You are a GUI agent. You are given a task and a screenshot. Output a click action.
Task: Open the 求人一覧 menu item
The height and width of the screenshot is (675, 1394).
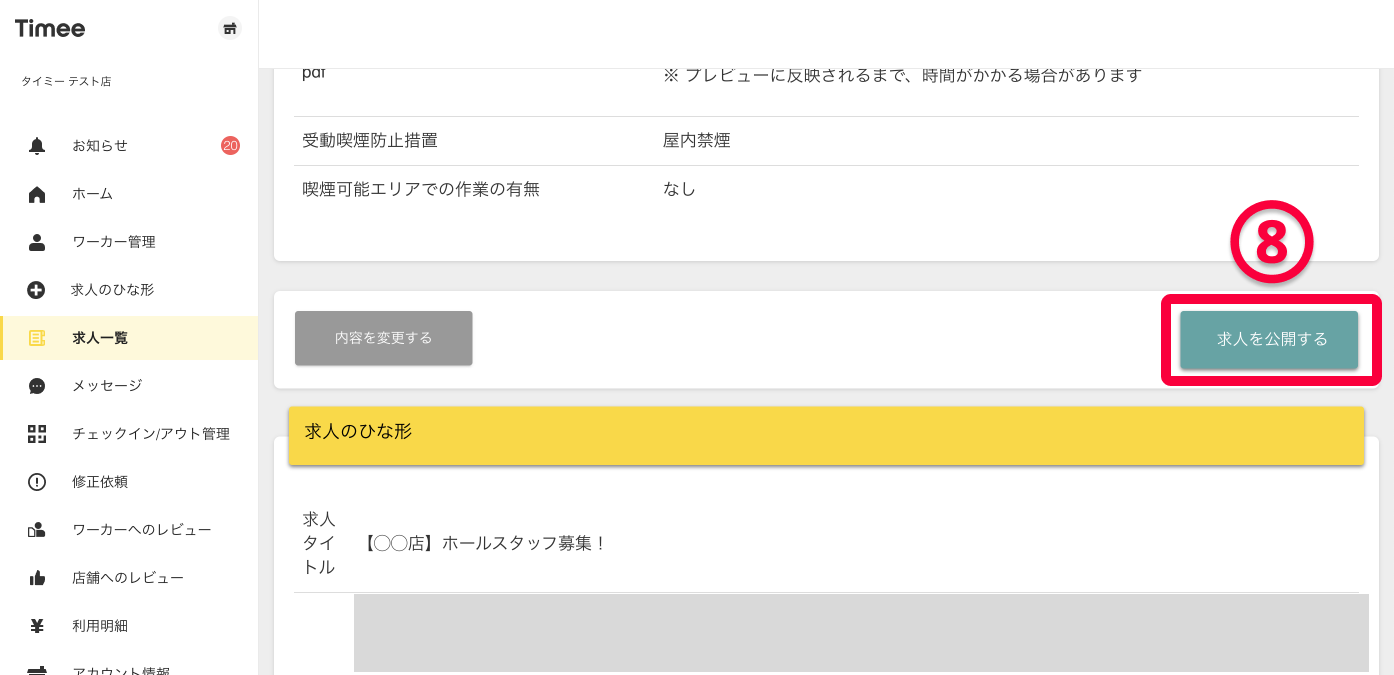(100, 338)
